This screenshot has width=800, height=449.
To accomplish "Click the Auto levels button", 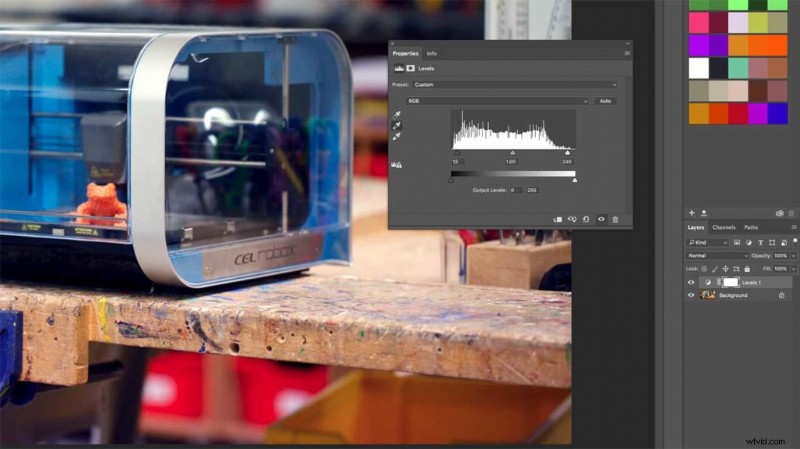I will coord(605,101).
